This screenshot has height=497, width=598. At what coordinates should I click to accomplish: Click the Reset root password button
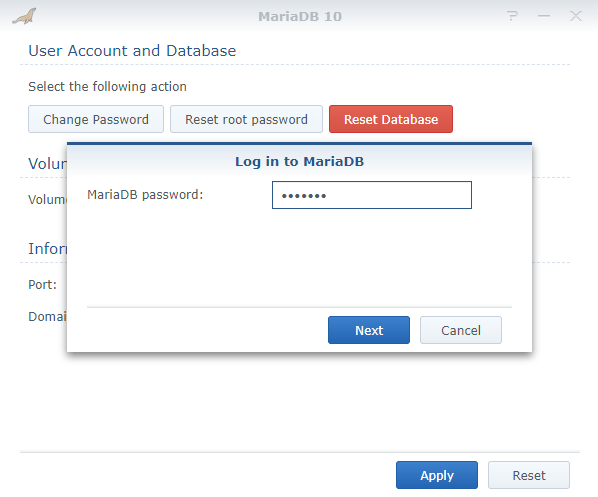(x=246, y=119)
